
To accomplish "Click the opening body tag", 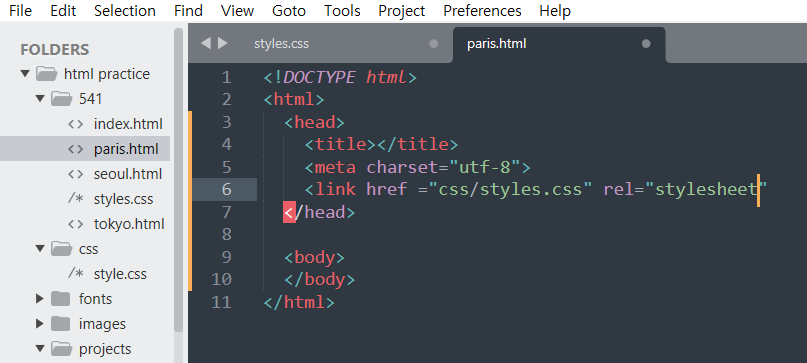I will tap(314, 257).
